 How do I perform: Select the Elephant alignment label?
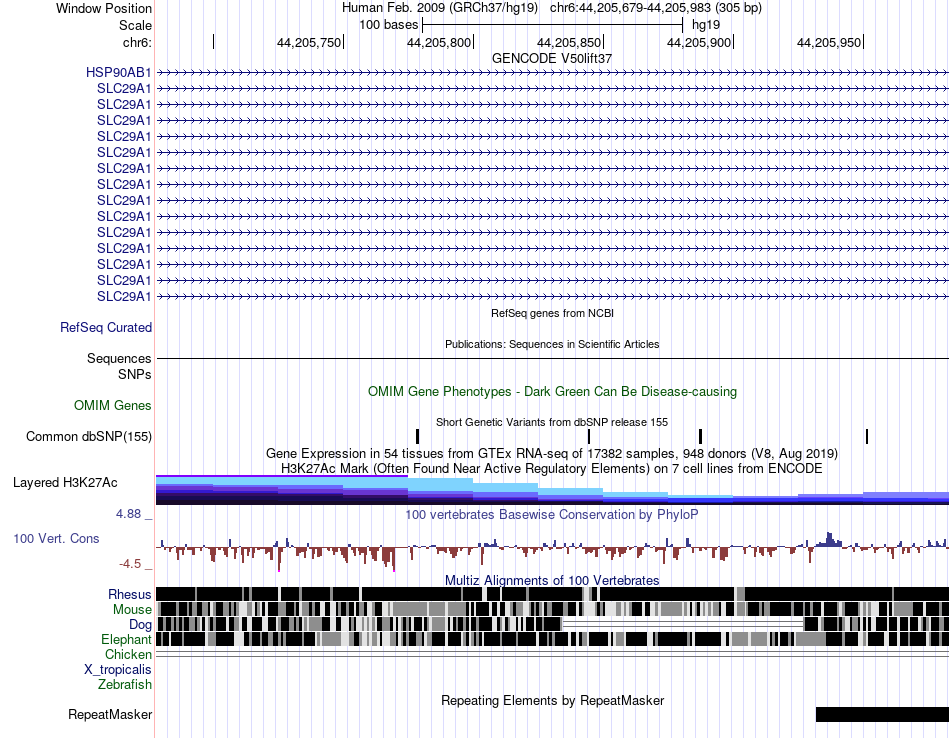pos(127,639)
